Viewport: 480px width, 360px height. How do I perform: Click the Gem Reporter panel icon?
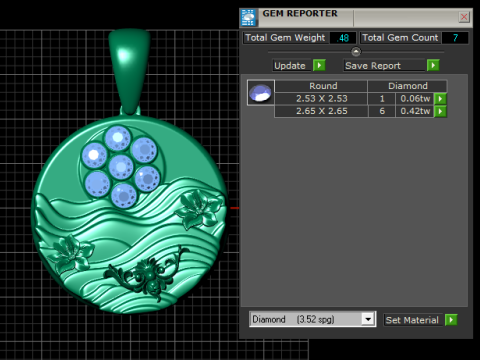248,18
